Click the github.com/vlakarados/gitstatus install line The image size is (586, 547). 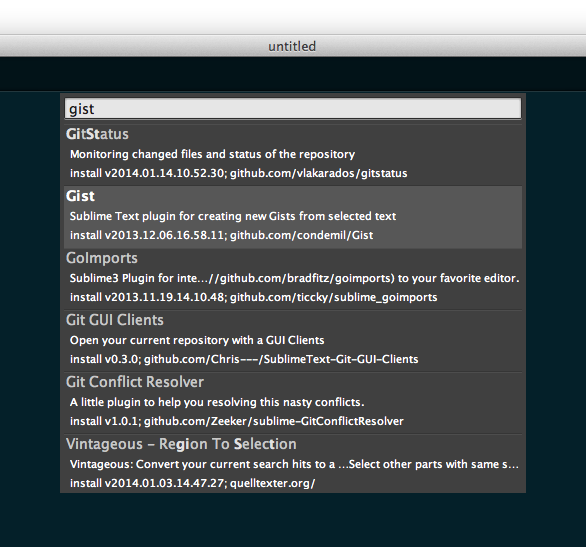point(238,173)
